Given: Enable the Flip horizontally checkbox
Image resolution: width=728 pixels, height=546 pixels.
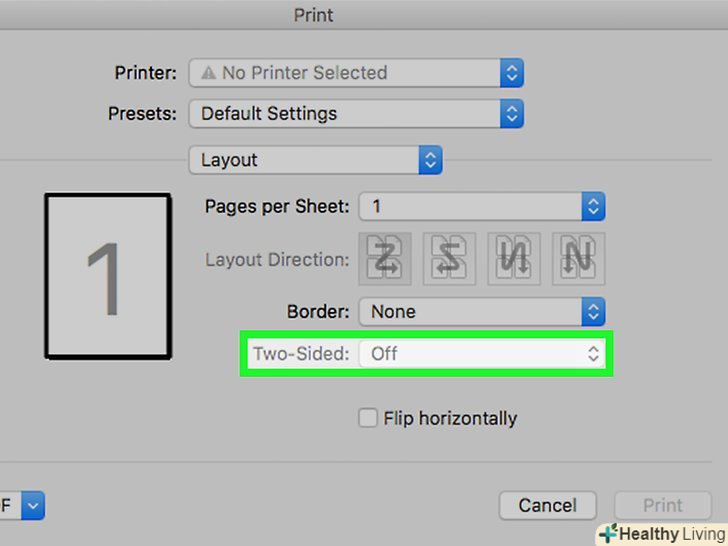Looking at the screenshot, I should [x=368, y=418].
